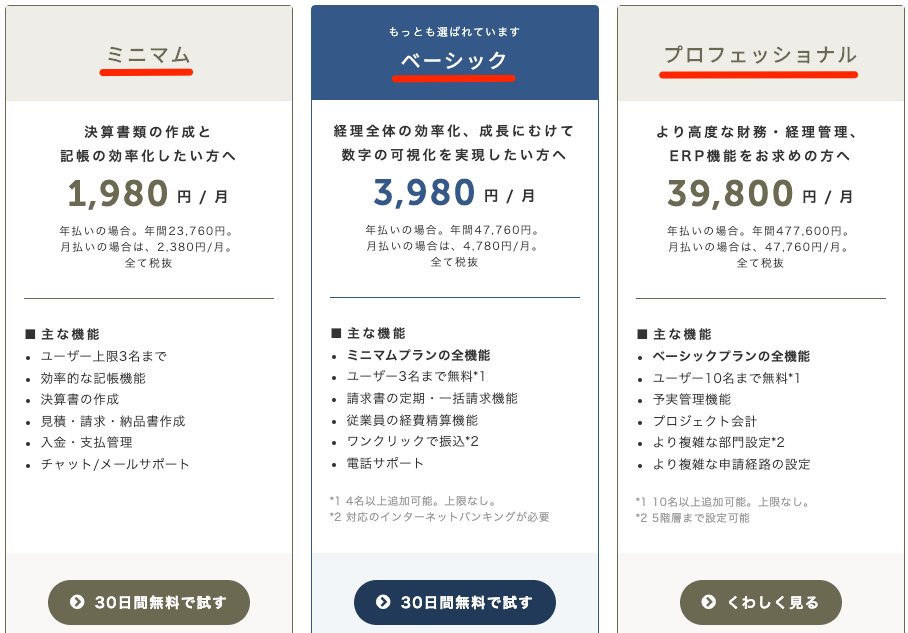This screenshot has height=633, width=908.
Task: Click the チャット/メールサポート feature item
Action: [x=115, y=464]
